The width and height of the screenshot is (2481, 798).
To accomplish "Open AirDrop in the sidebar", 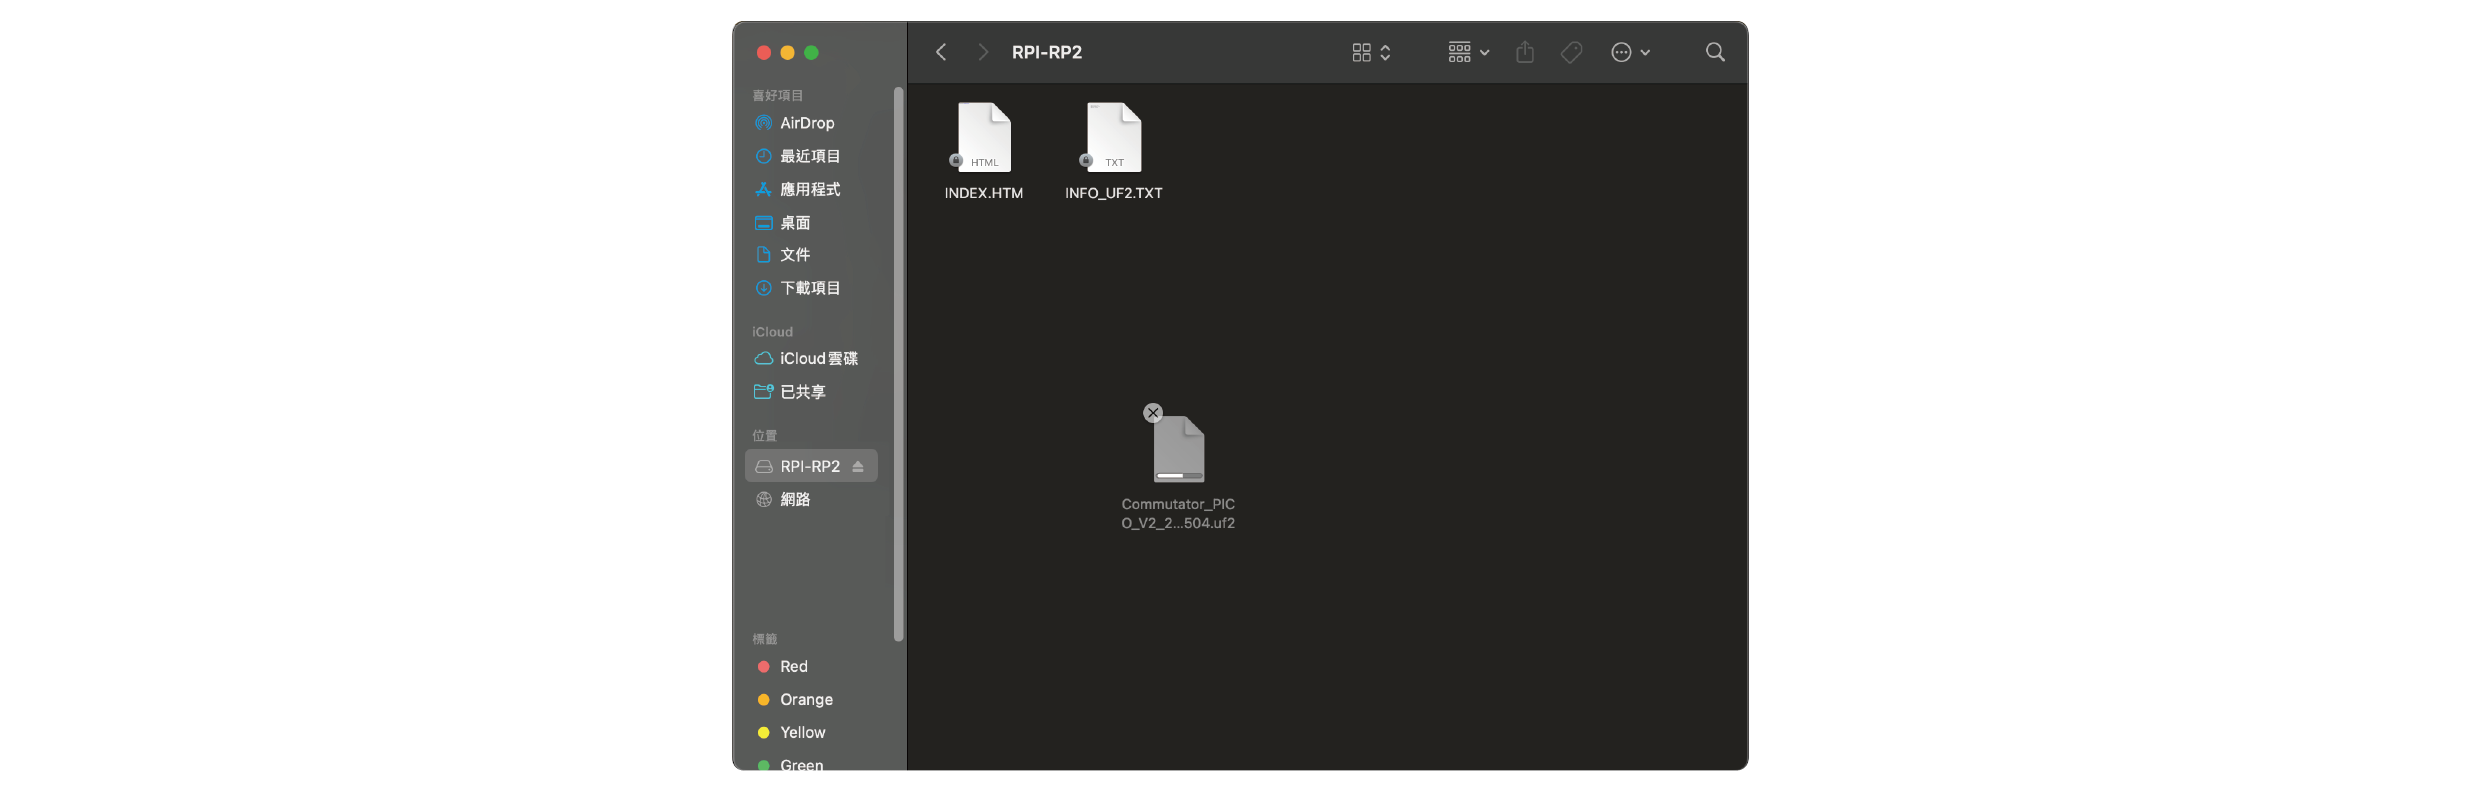I will point(811,123).
